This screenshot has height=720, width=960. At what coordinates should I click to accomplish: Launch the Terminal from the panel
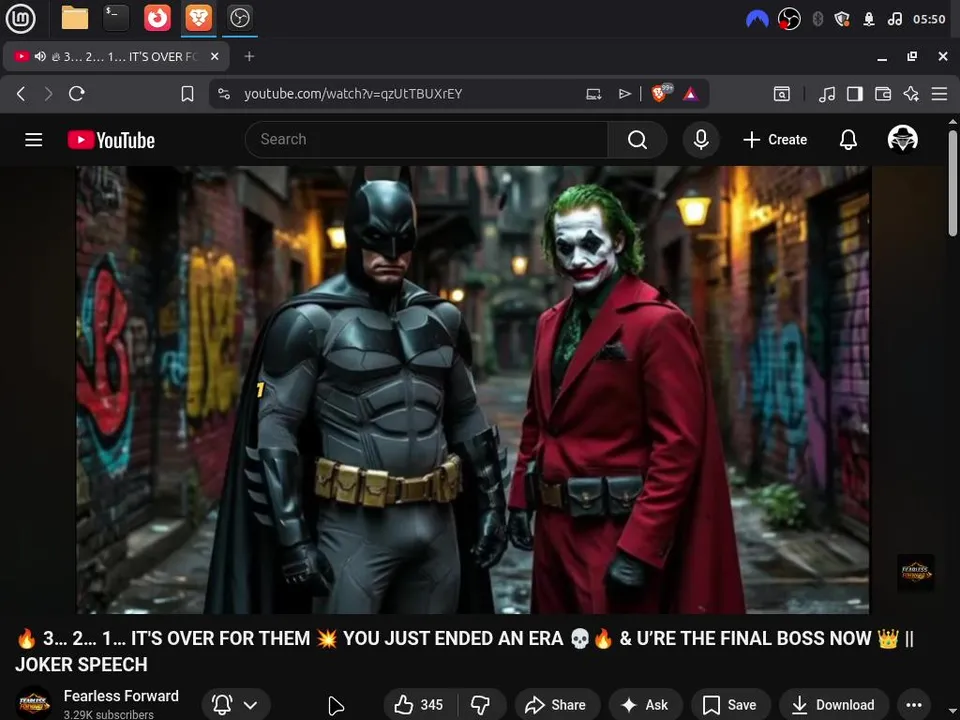coord(116,18)
